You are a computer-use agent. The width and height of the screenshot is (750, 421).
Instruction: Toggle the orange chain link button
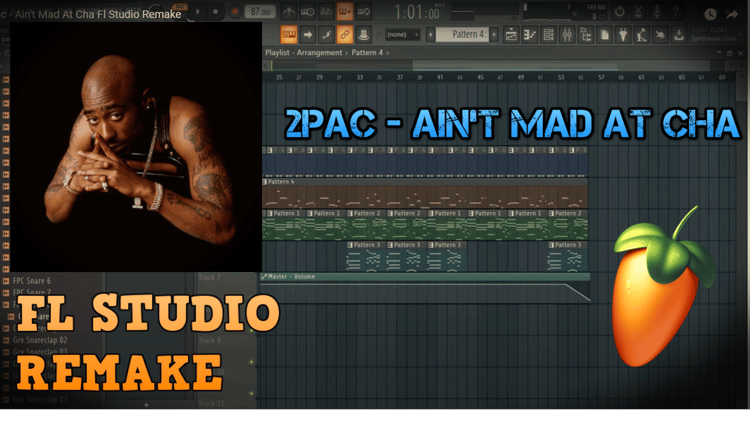[344, 34]
